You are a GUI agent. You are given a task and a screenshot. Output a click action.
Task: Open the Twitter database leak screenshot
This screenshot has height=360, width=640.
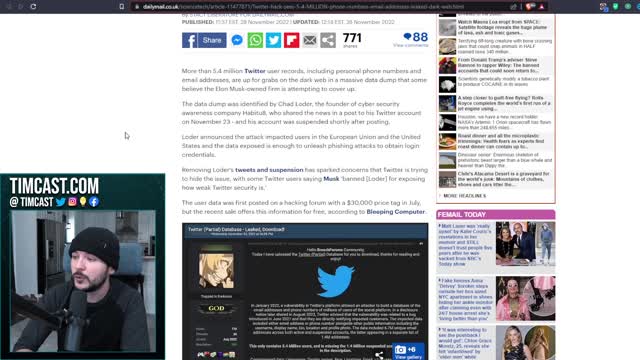tap(305, 291)
